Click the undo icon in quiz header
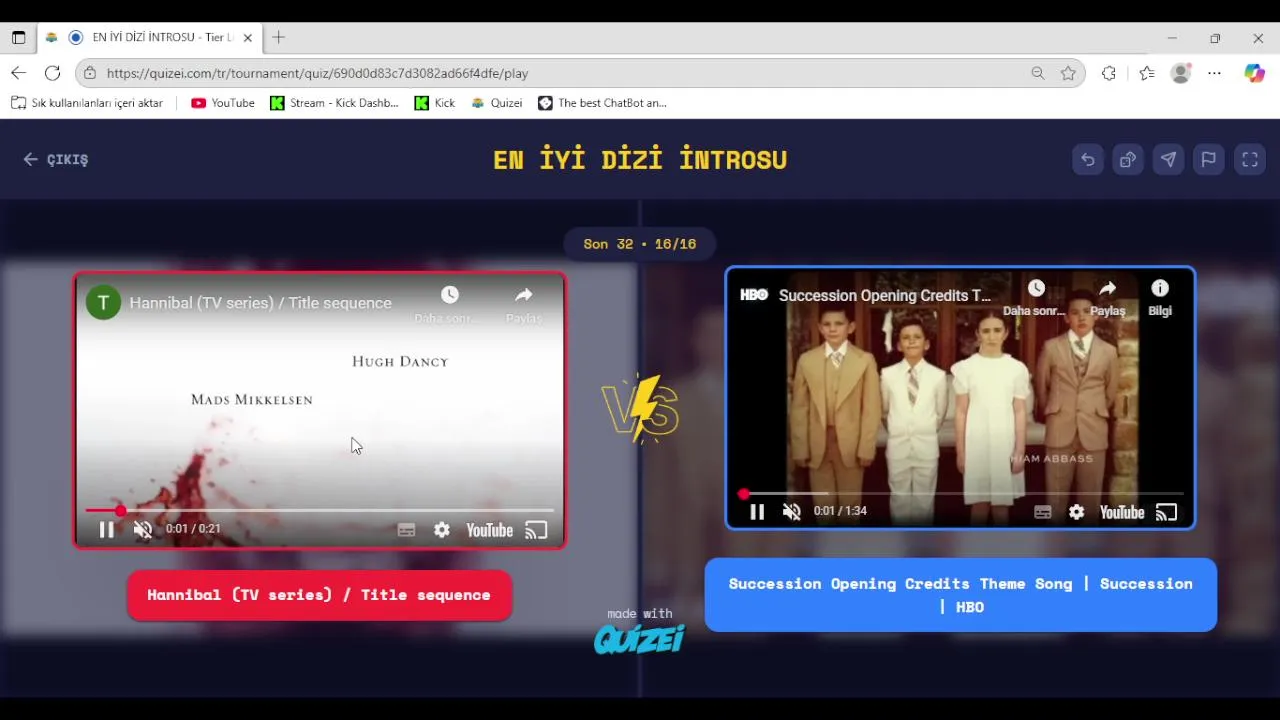Viewport: 1280px width, 720px height. coord(1088,160)
